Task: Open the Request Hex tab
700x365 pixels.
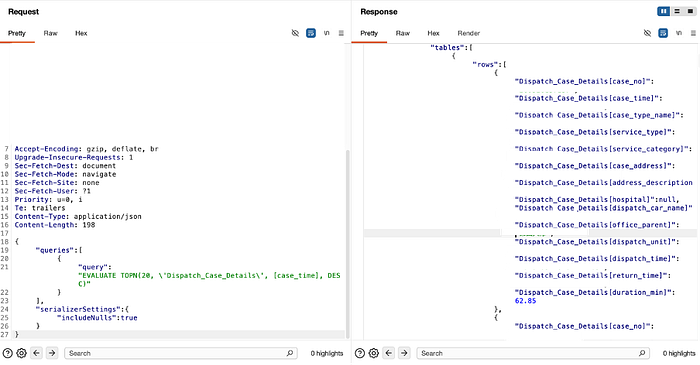Action: coord(81,33)
